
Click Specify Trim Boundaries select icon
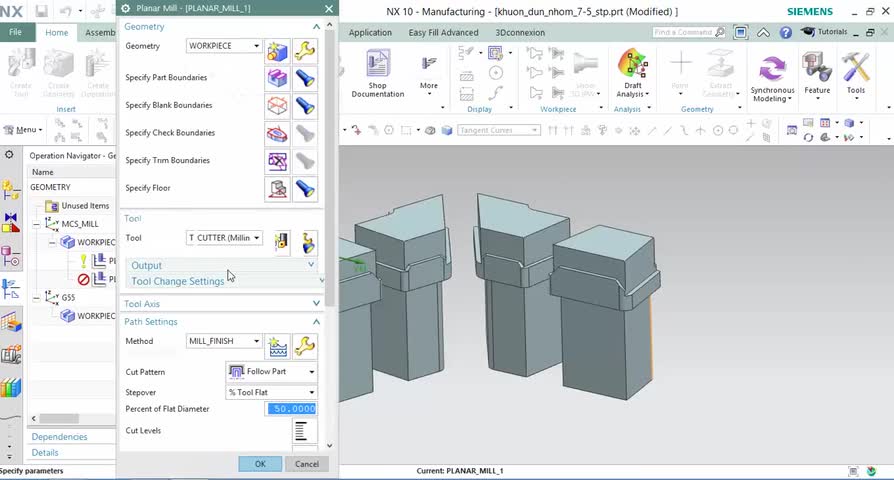pyautogui.click(x=278, y=161)
